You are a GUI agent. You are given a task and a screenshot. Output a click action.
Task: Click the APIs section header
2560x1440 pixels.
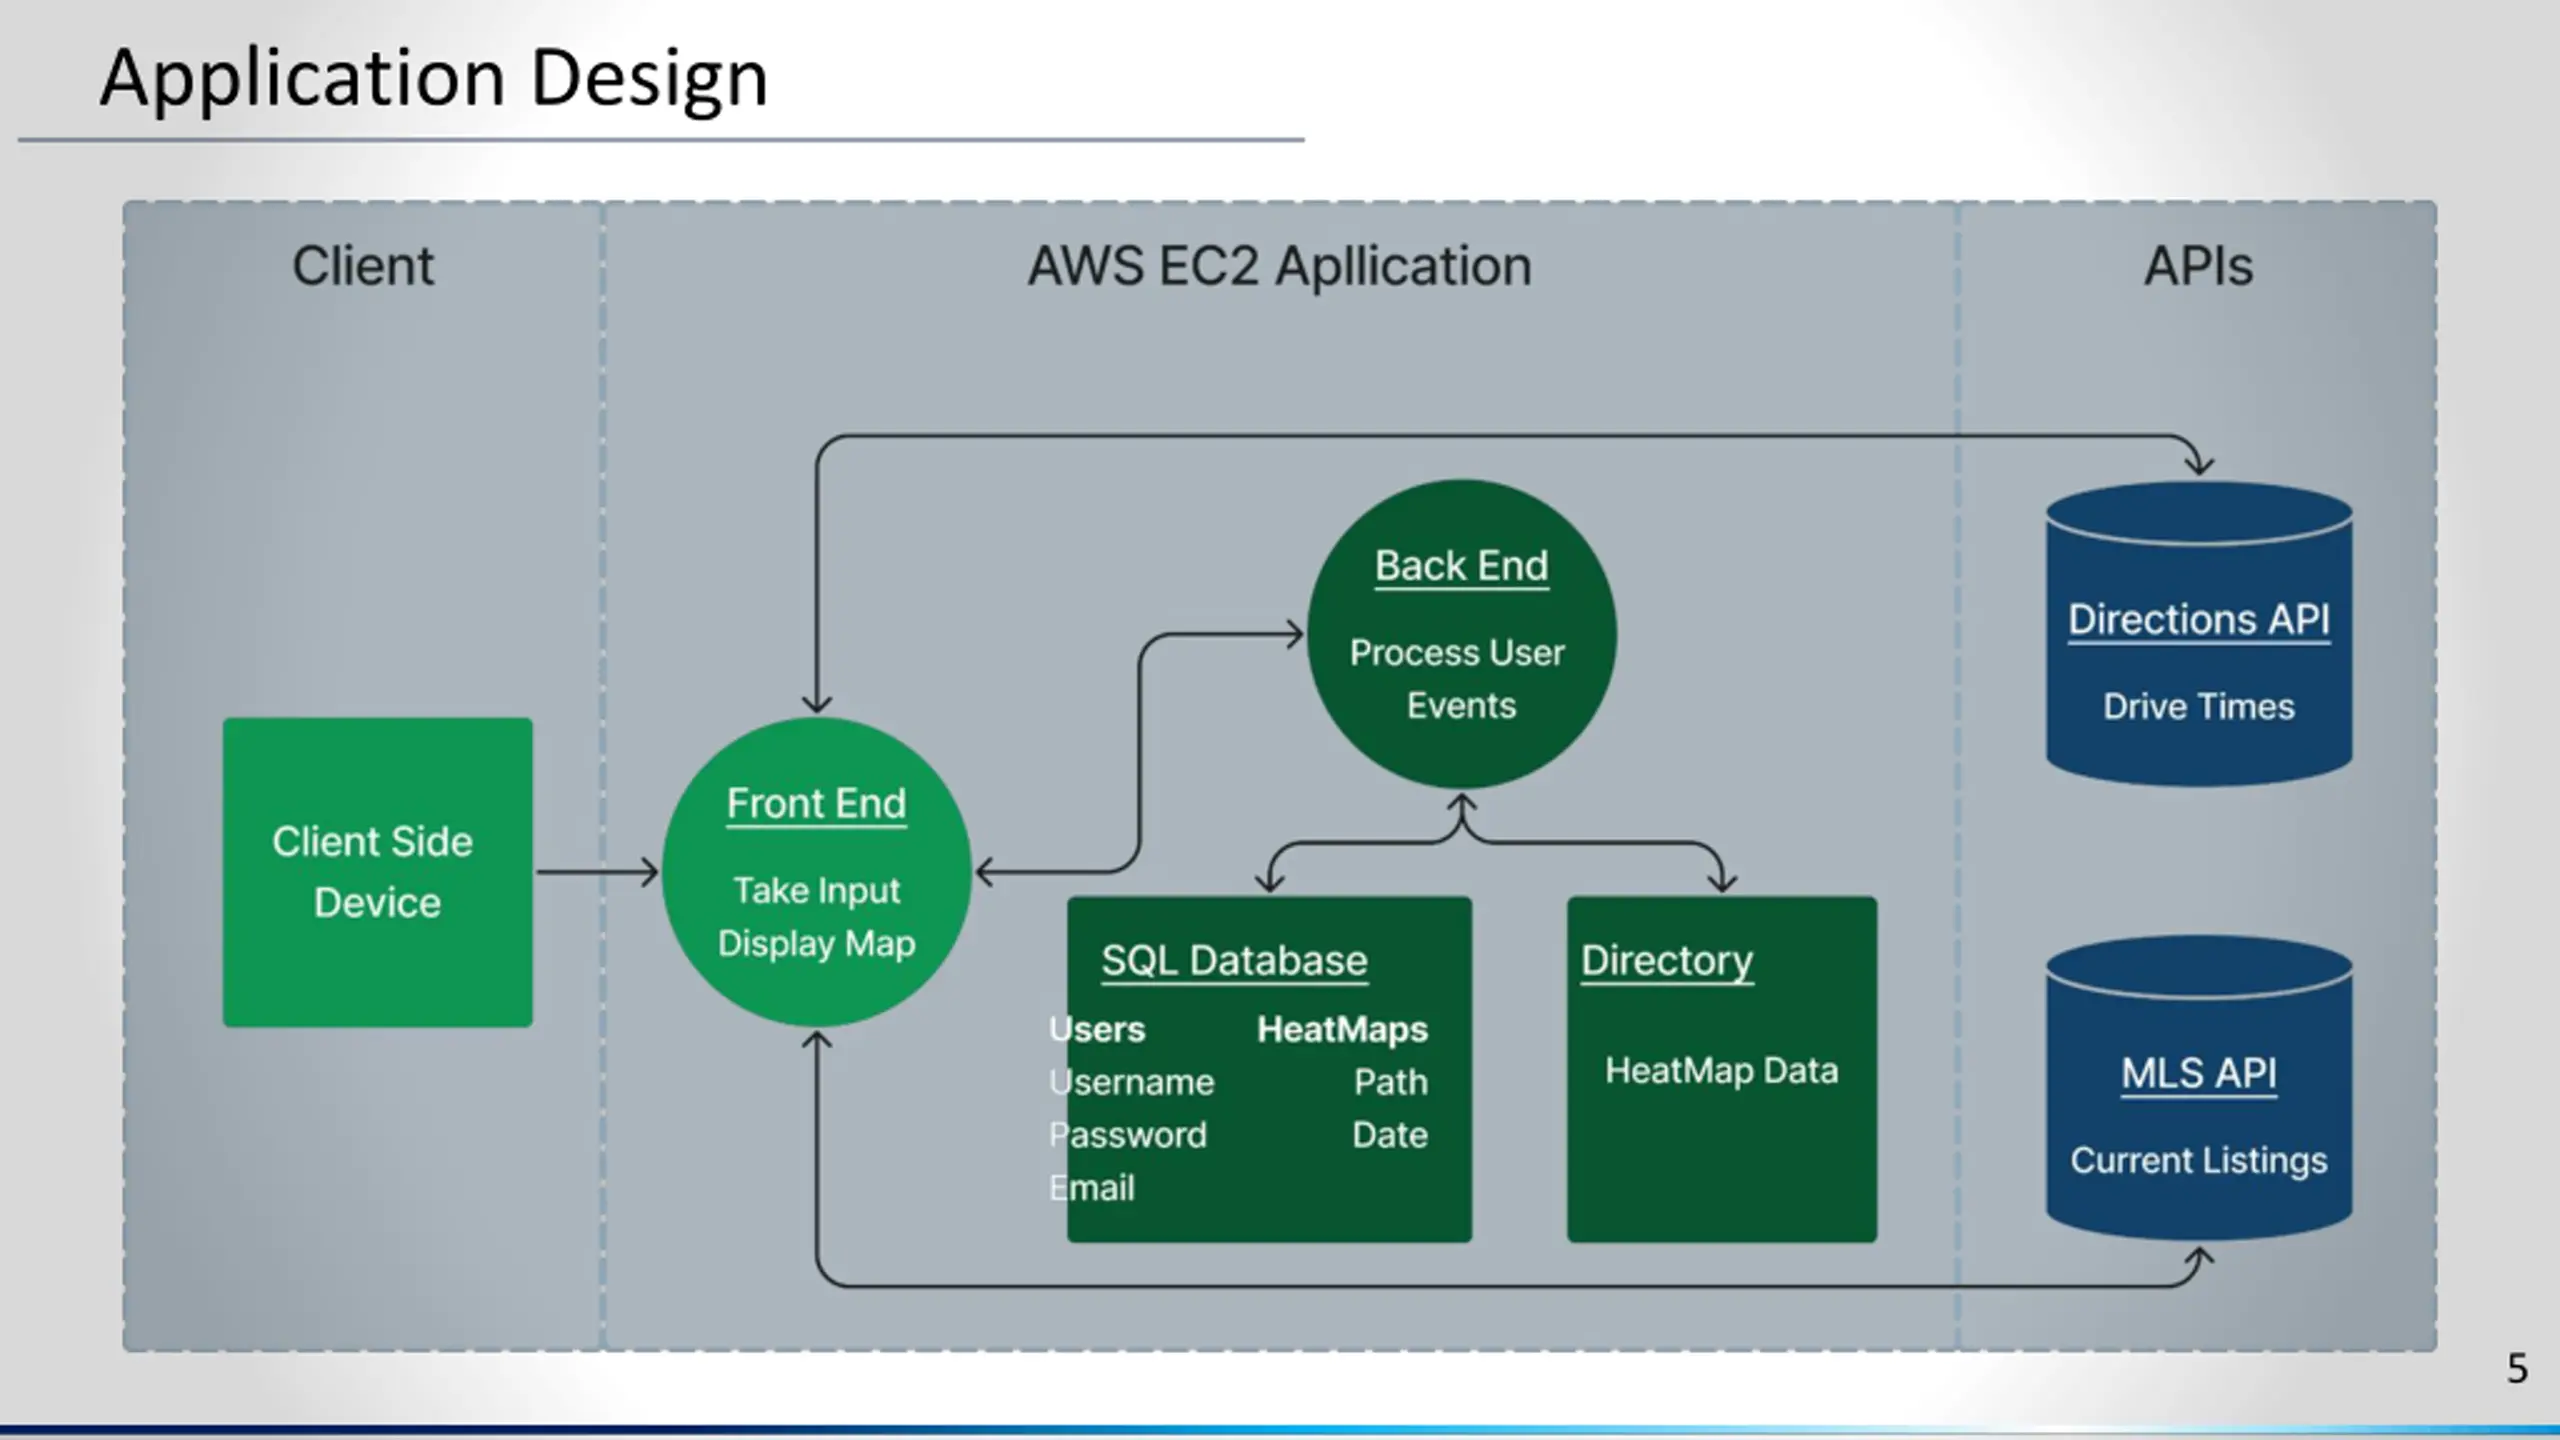2198,266
